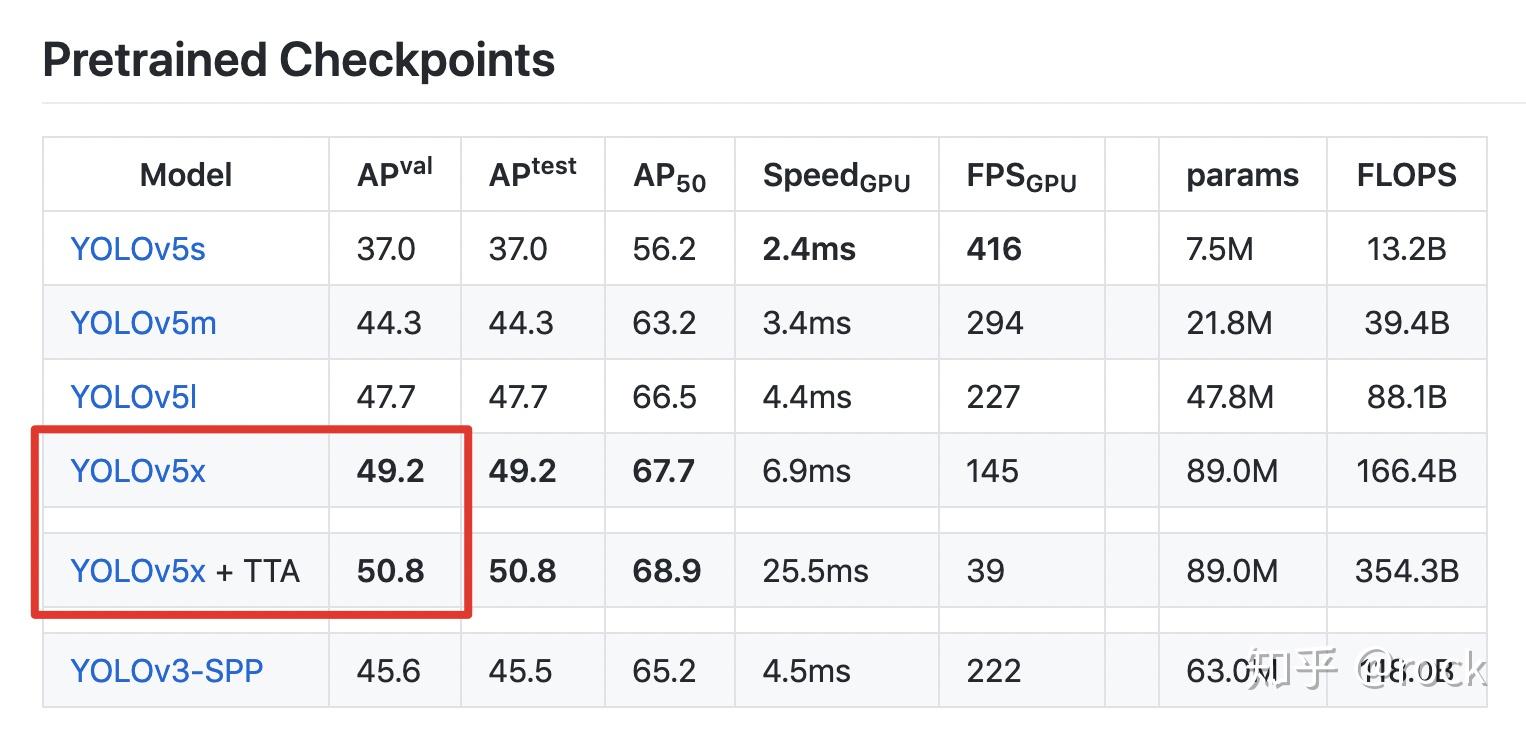Select the Model column header
This screenshot has height=732, width=1526.
click(x=186, y=175)
